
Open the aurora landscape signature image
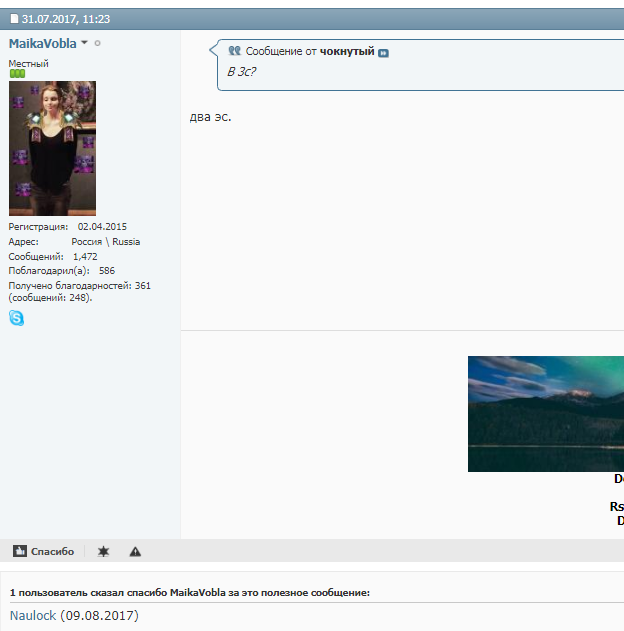point(546,414)
